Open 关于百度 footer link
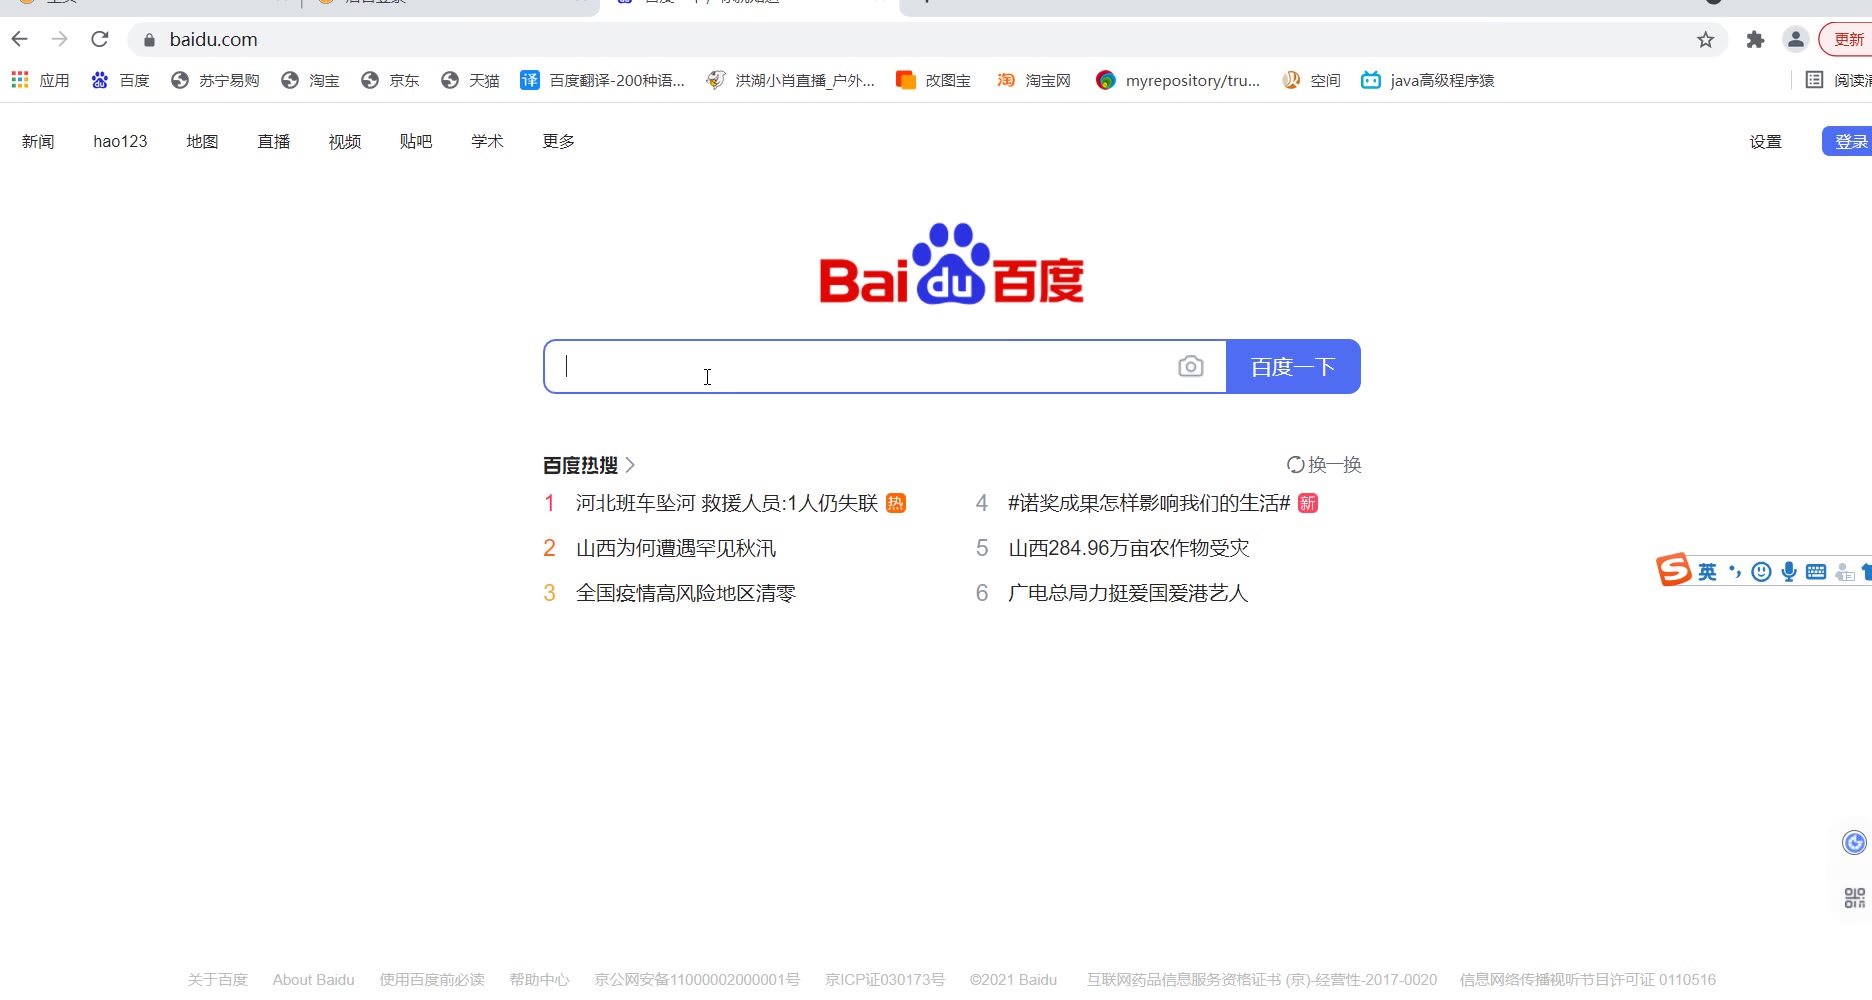 pyautogui.click(x=217, y=980)
